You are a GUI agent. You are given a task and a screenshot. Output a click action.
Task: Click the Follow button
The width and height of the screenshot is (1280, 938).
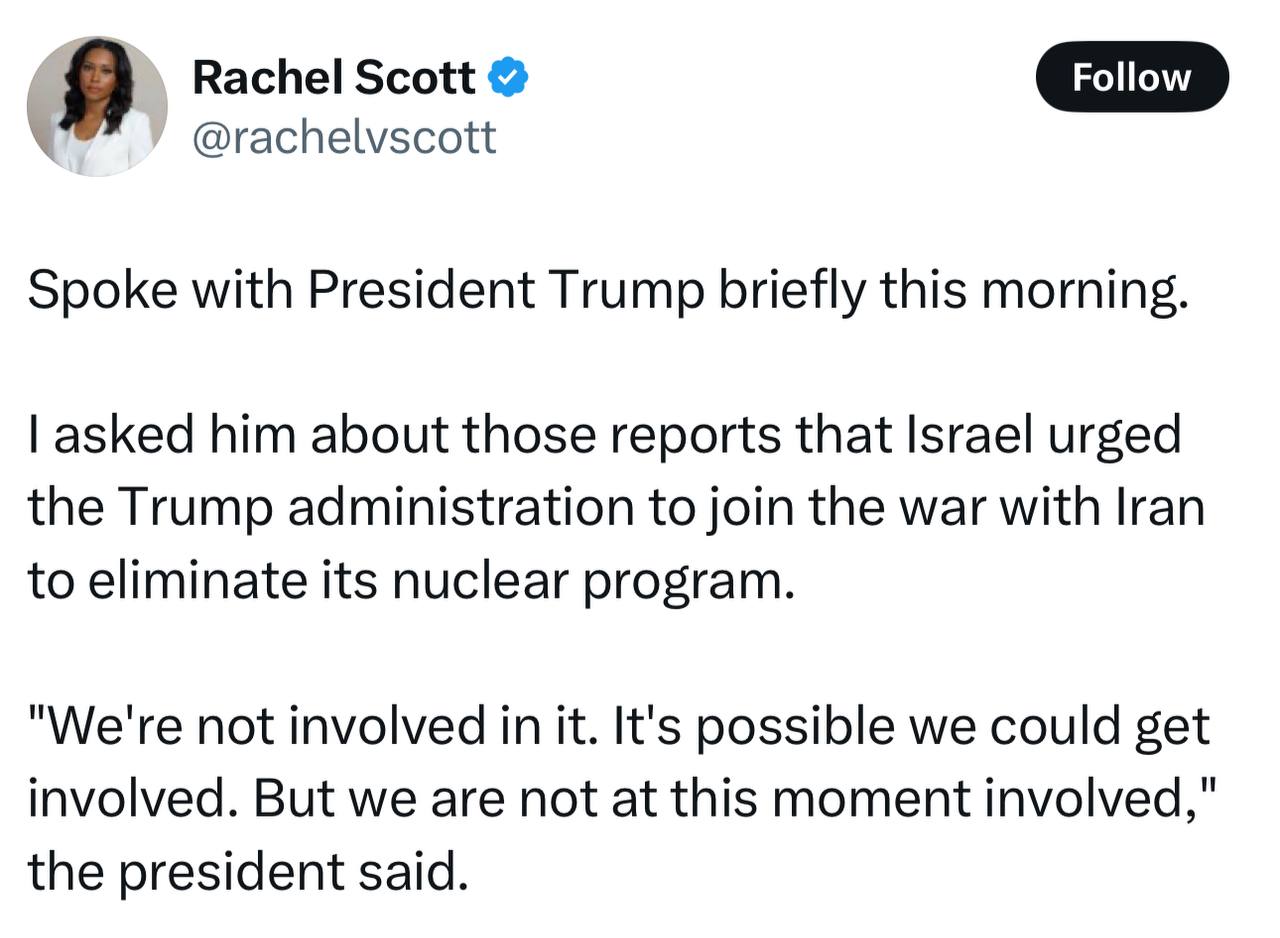(x=1131, y=77)
